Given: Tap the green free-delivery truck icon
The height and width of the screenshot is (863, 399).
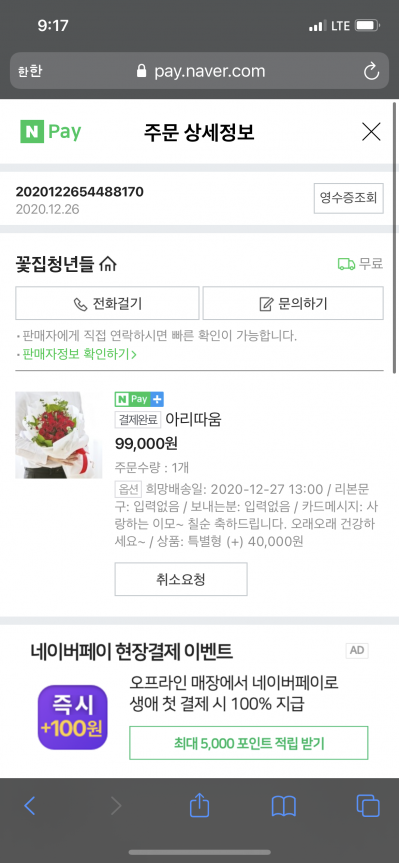Looking at the screenshot, I should click(346, 264).
